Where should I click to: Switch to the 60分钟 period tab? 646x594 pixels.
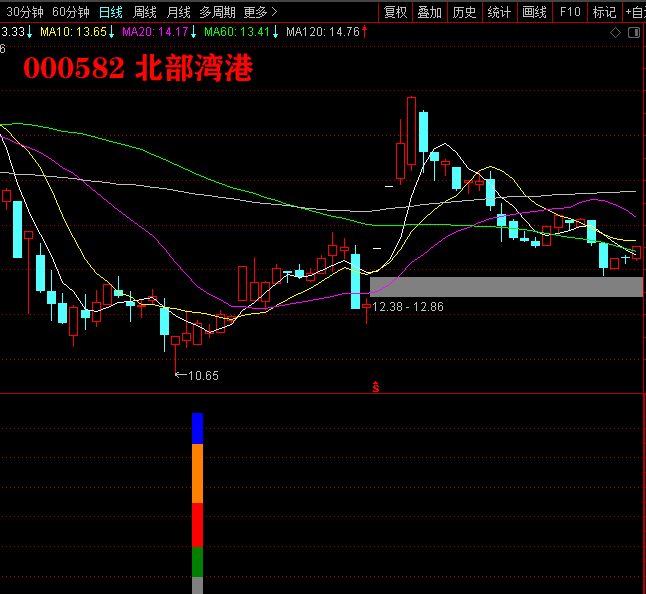(70, 12)
